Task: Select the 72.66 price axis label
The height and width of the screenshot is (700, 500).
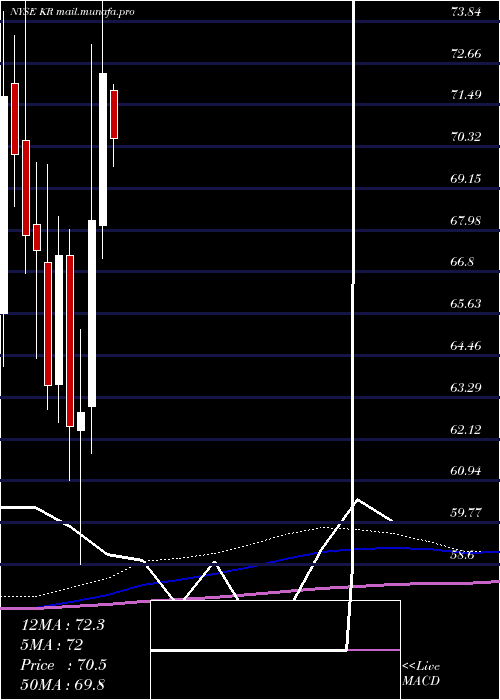Action: [466, 54]
